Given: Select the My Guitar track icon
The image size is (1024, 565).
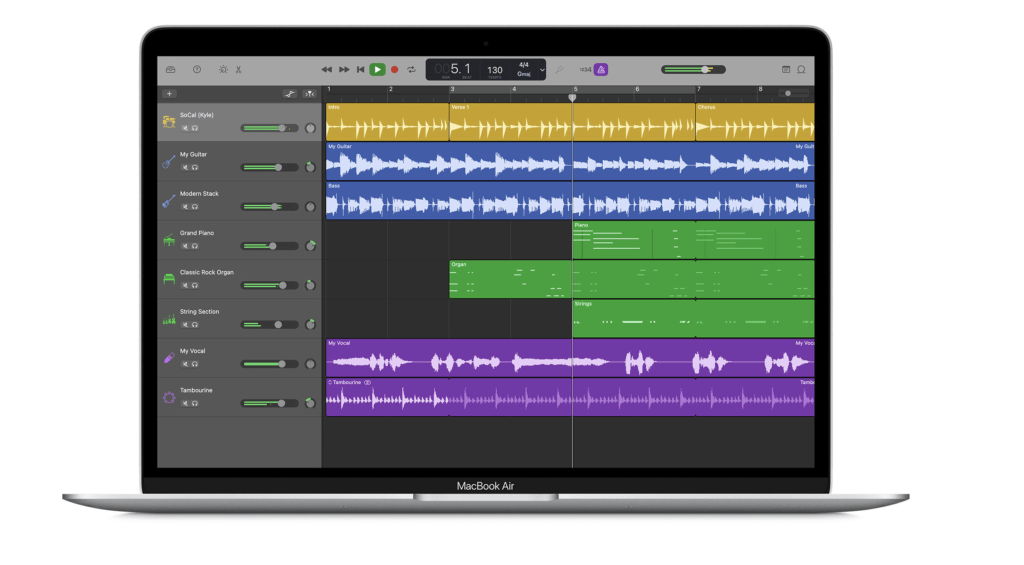Looking at the screenshot, I should tap(168, 161).
